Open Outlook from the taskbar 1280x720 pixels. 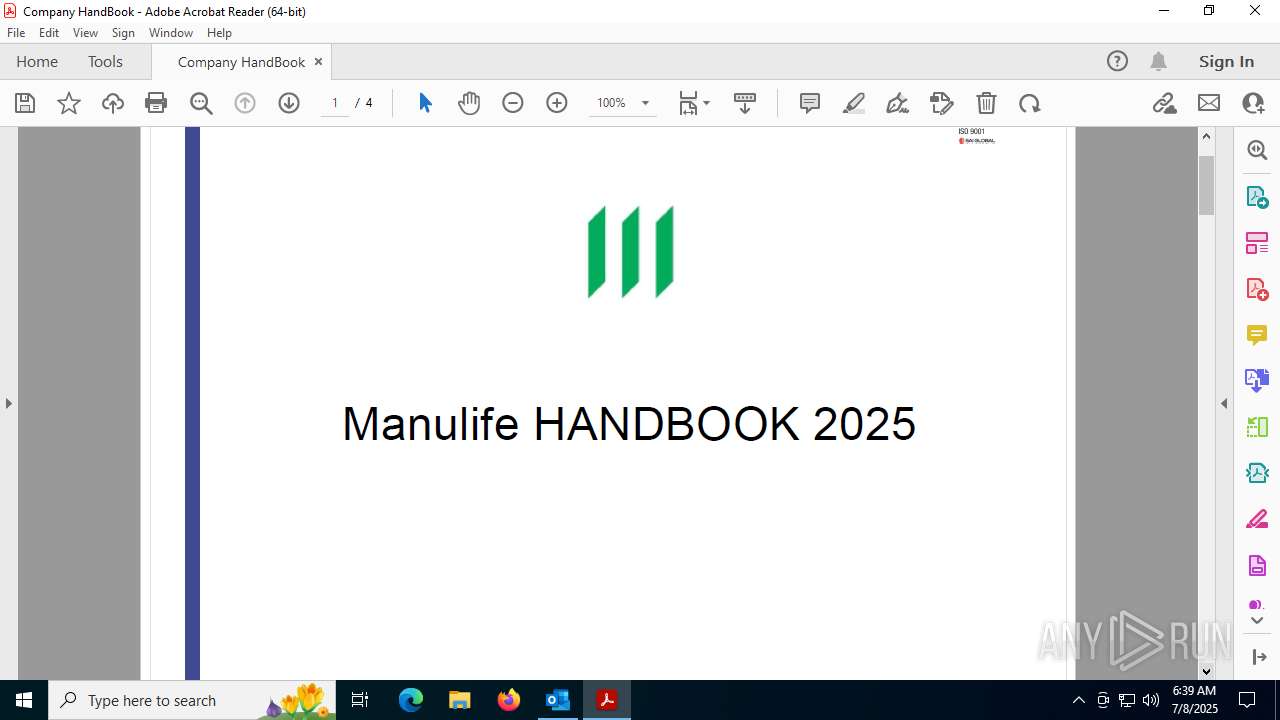[557, 700]
